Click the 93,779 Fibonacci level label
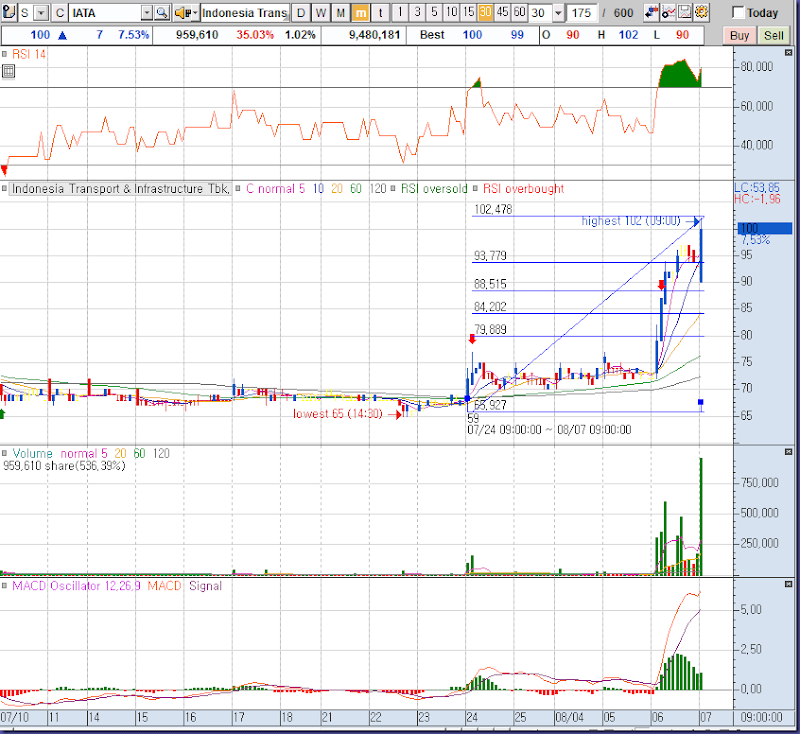The image size is (800, 734). [490, 256]
